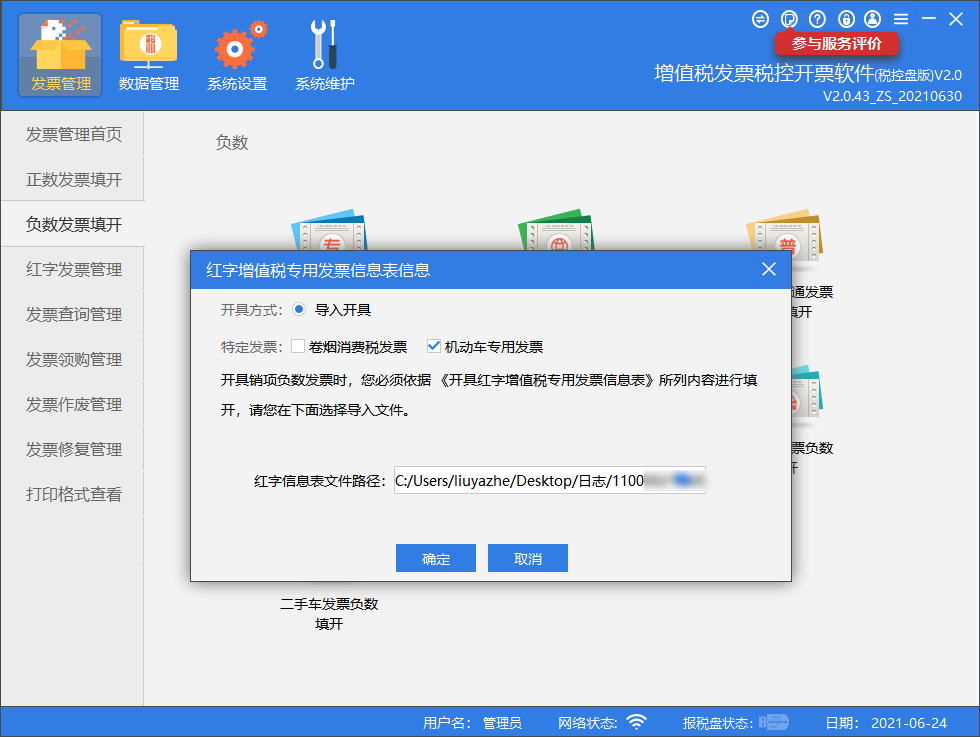This screenshot has height=737, width=980.
Task: Uncheck 机动车专用发票 checkbox
Action: point(433,347)
